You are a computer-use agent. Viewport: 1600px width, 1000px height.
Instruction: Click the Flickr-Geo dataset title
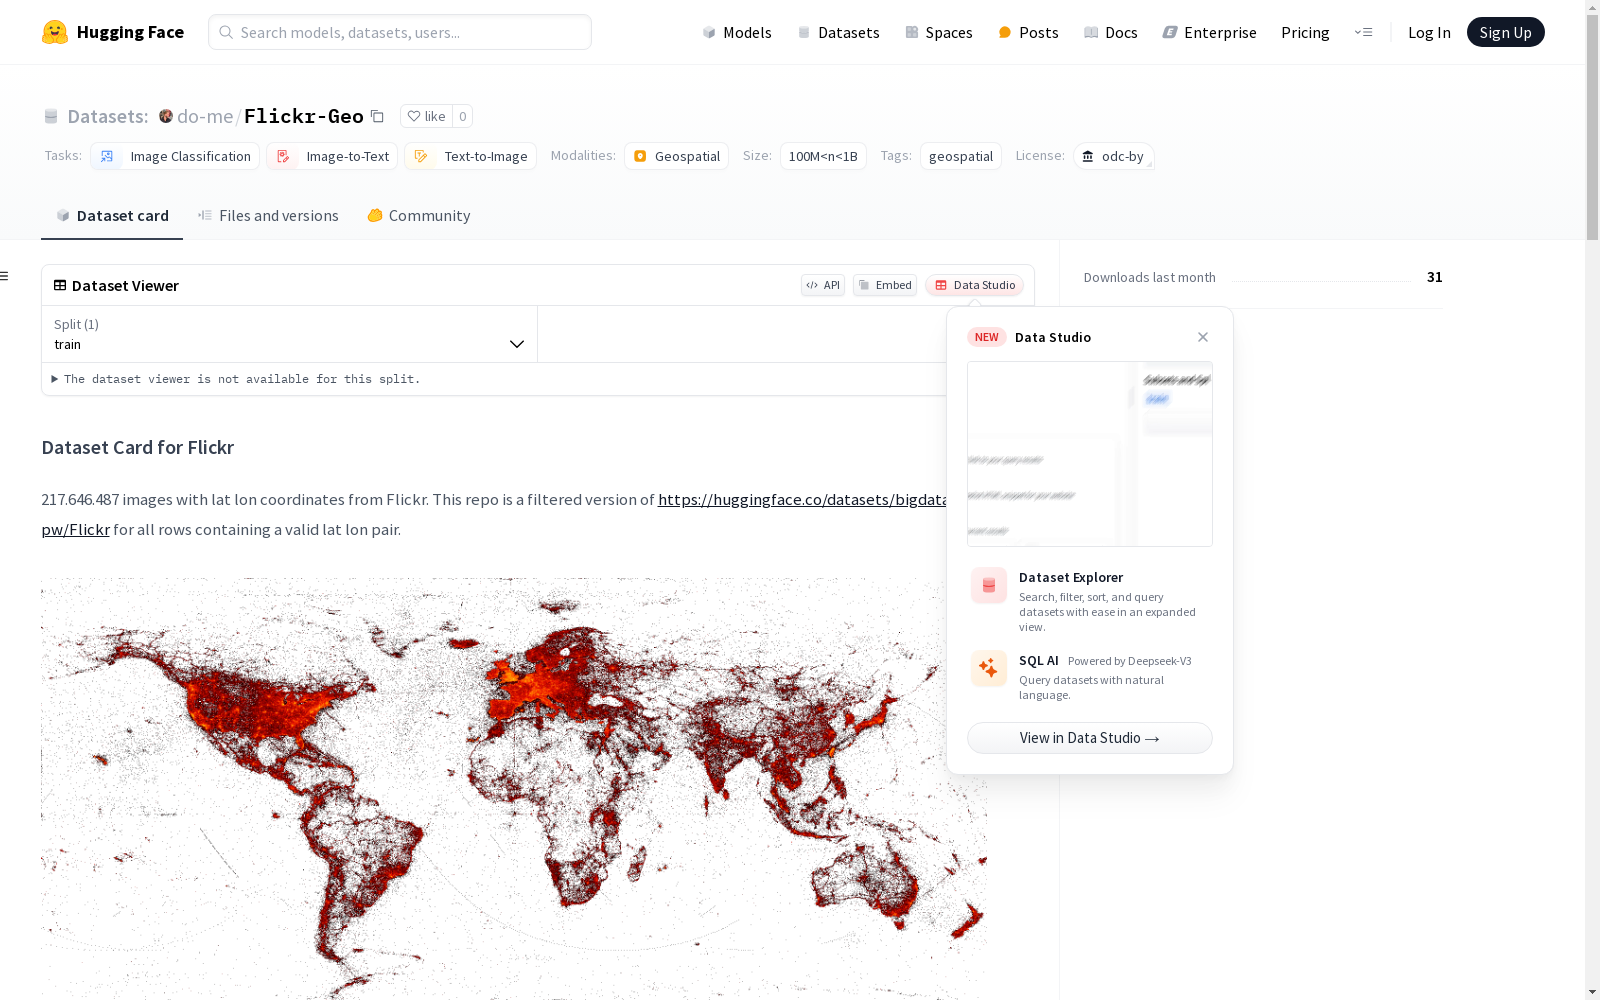pyautogui.click(x=304, y=116)
